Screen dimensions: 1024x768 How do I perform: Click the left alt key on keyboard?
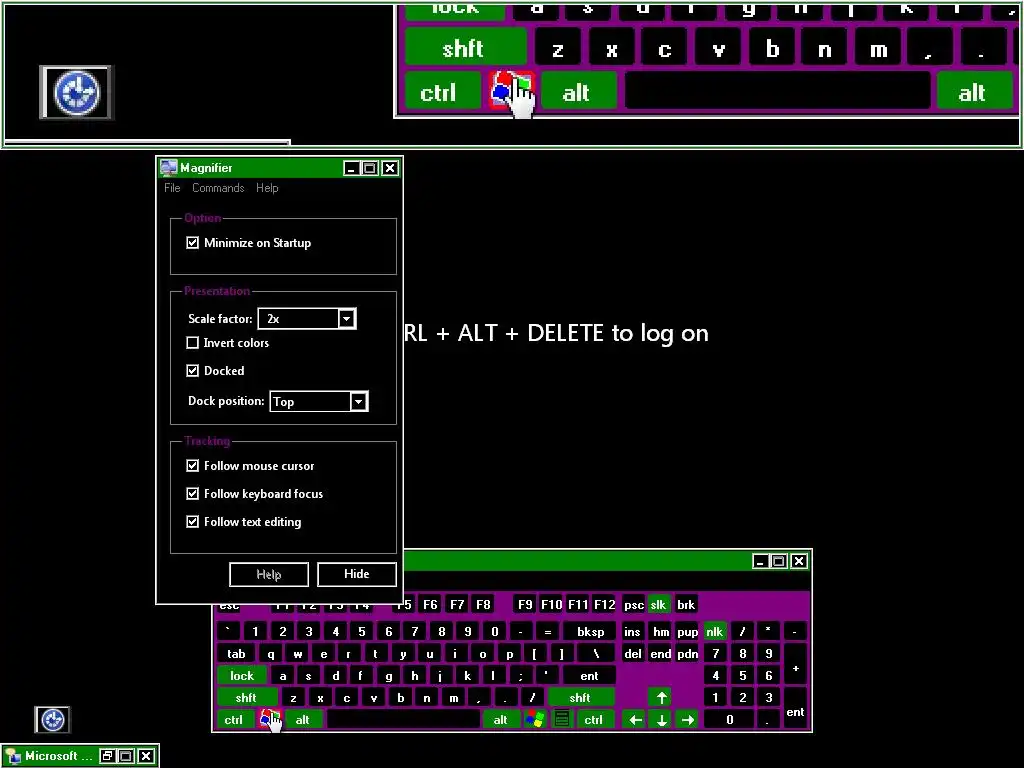click(302, 719)
